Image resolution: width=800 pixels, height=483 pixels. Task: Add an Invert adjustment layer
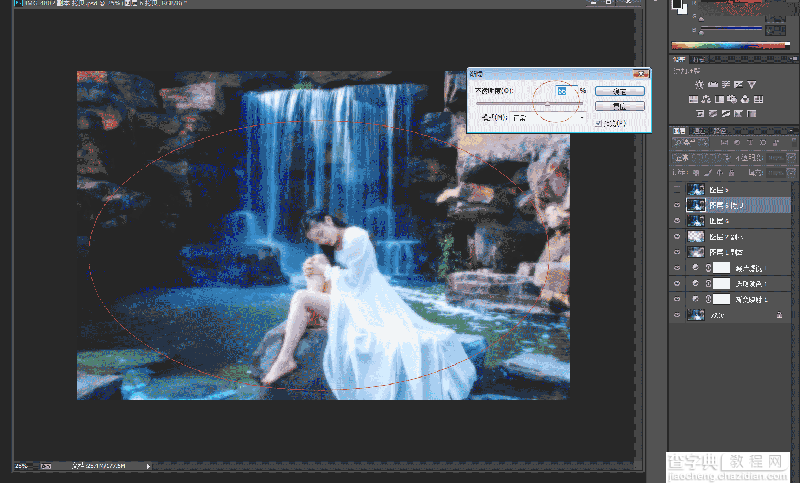tap(701, 114)
